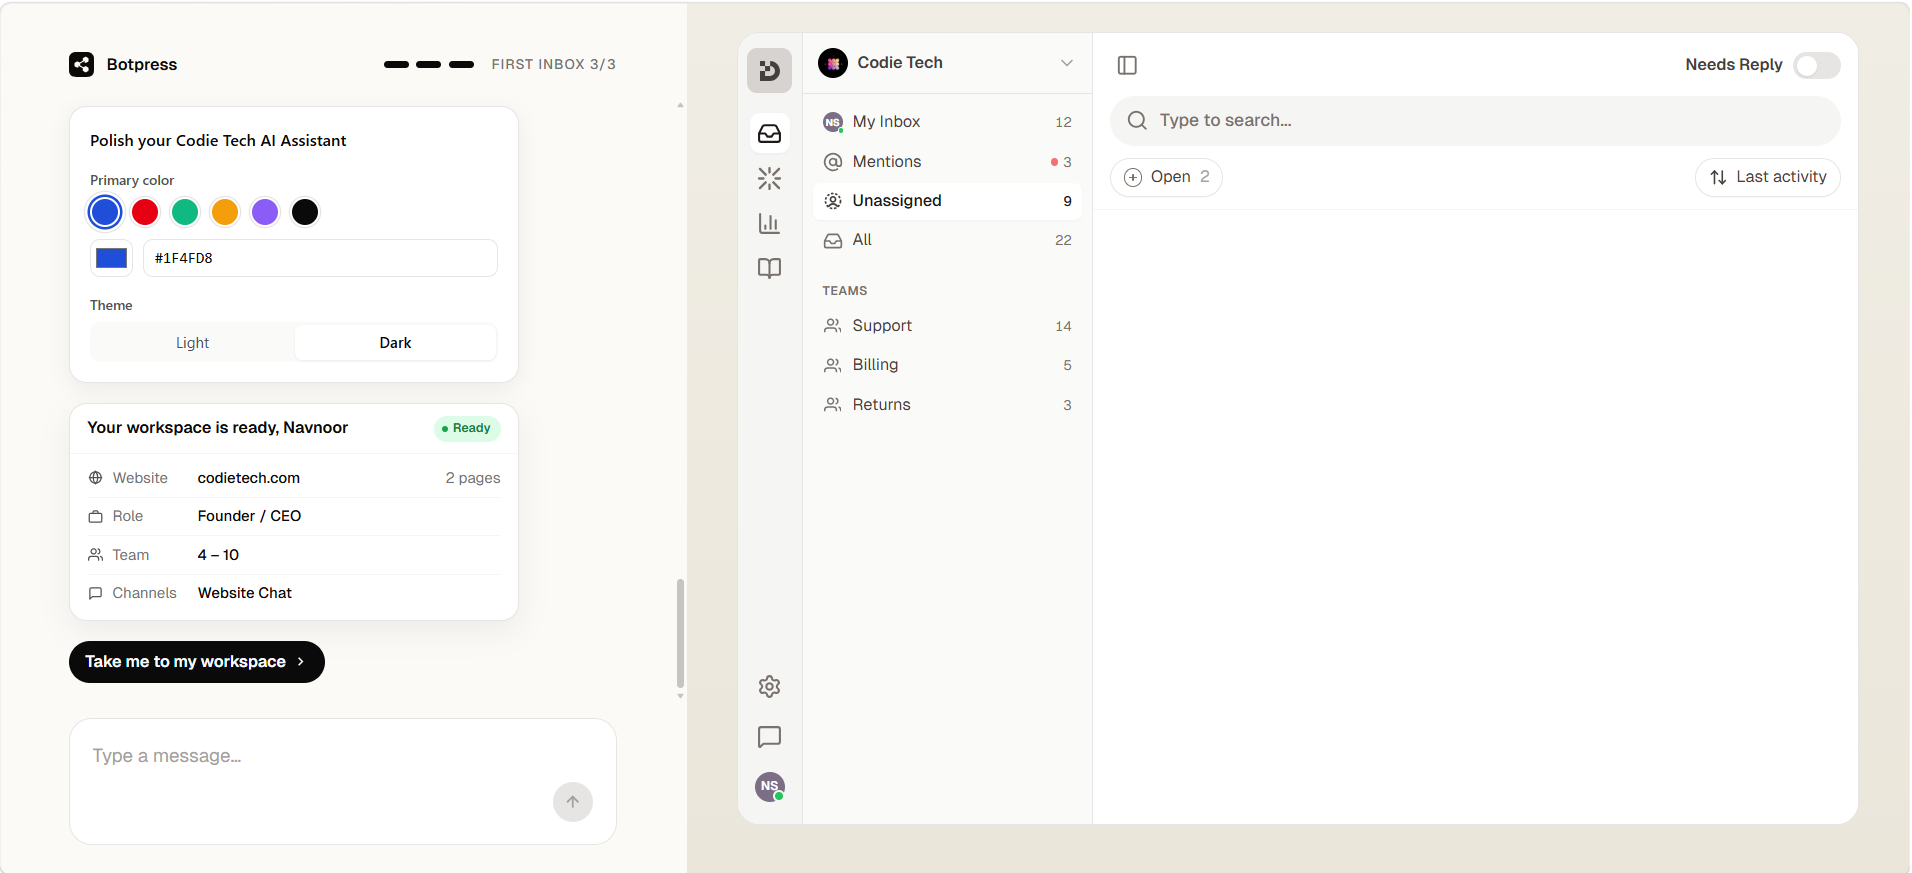Image resolution: width=1912 pixels, height=873 pixels.
Task: Click the chat panel vertical scrollbar
Action: [x=680, y=632]
